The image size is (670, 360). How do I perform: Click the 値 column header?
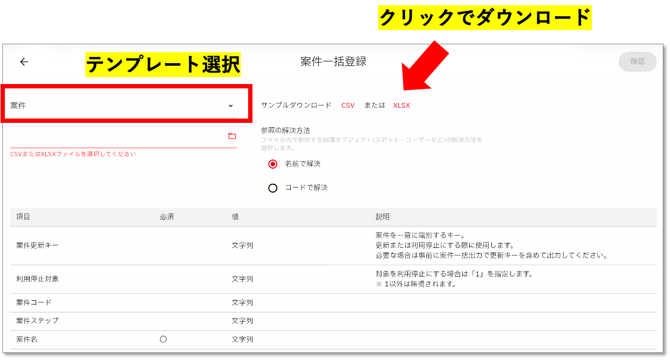(235, 217)
